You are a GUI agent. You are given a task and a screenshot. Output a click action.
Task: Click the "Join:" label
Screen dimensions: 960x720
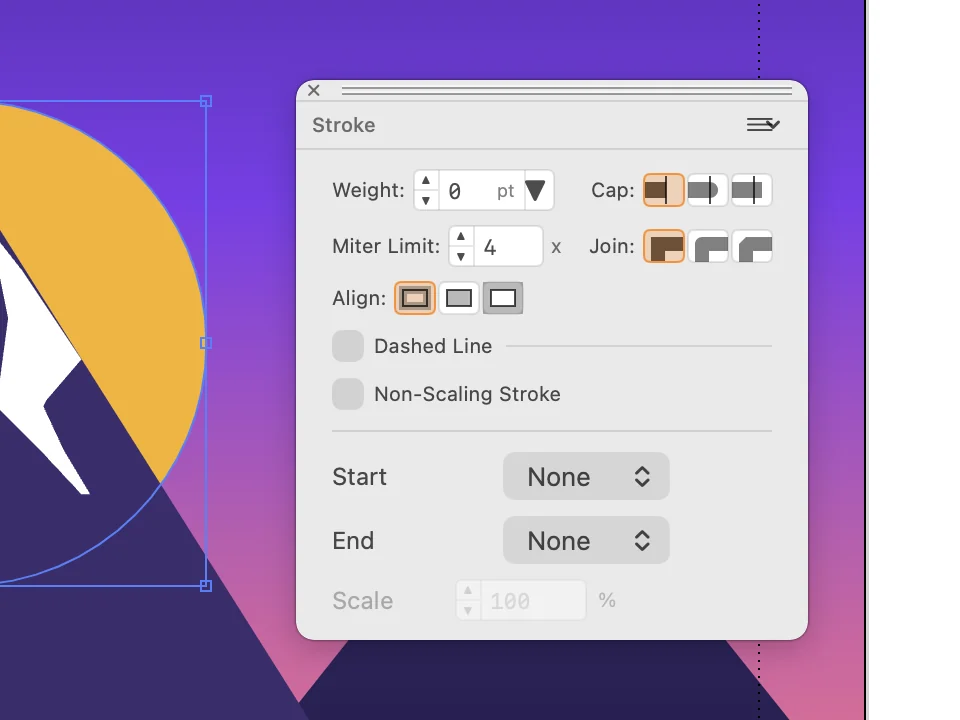(x=612, y=246)
